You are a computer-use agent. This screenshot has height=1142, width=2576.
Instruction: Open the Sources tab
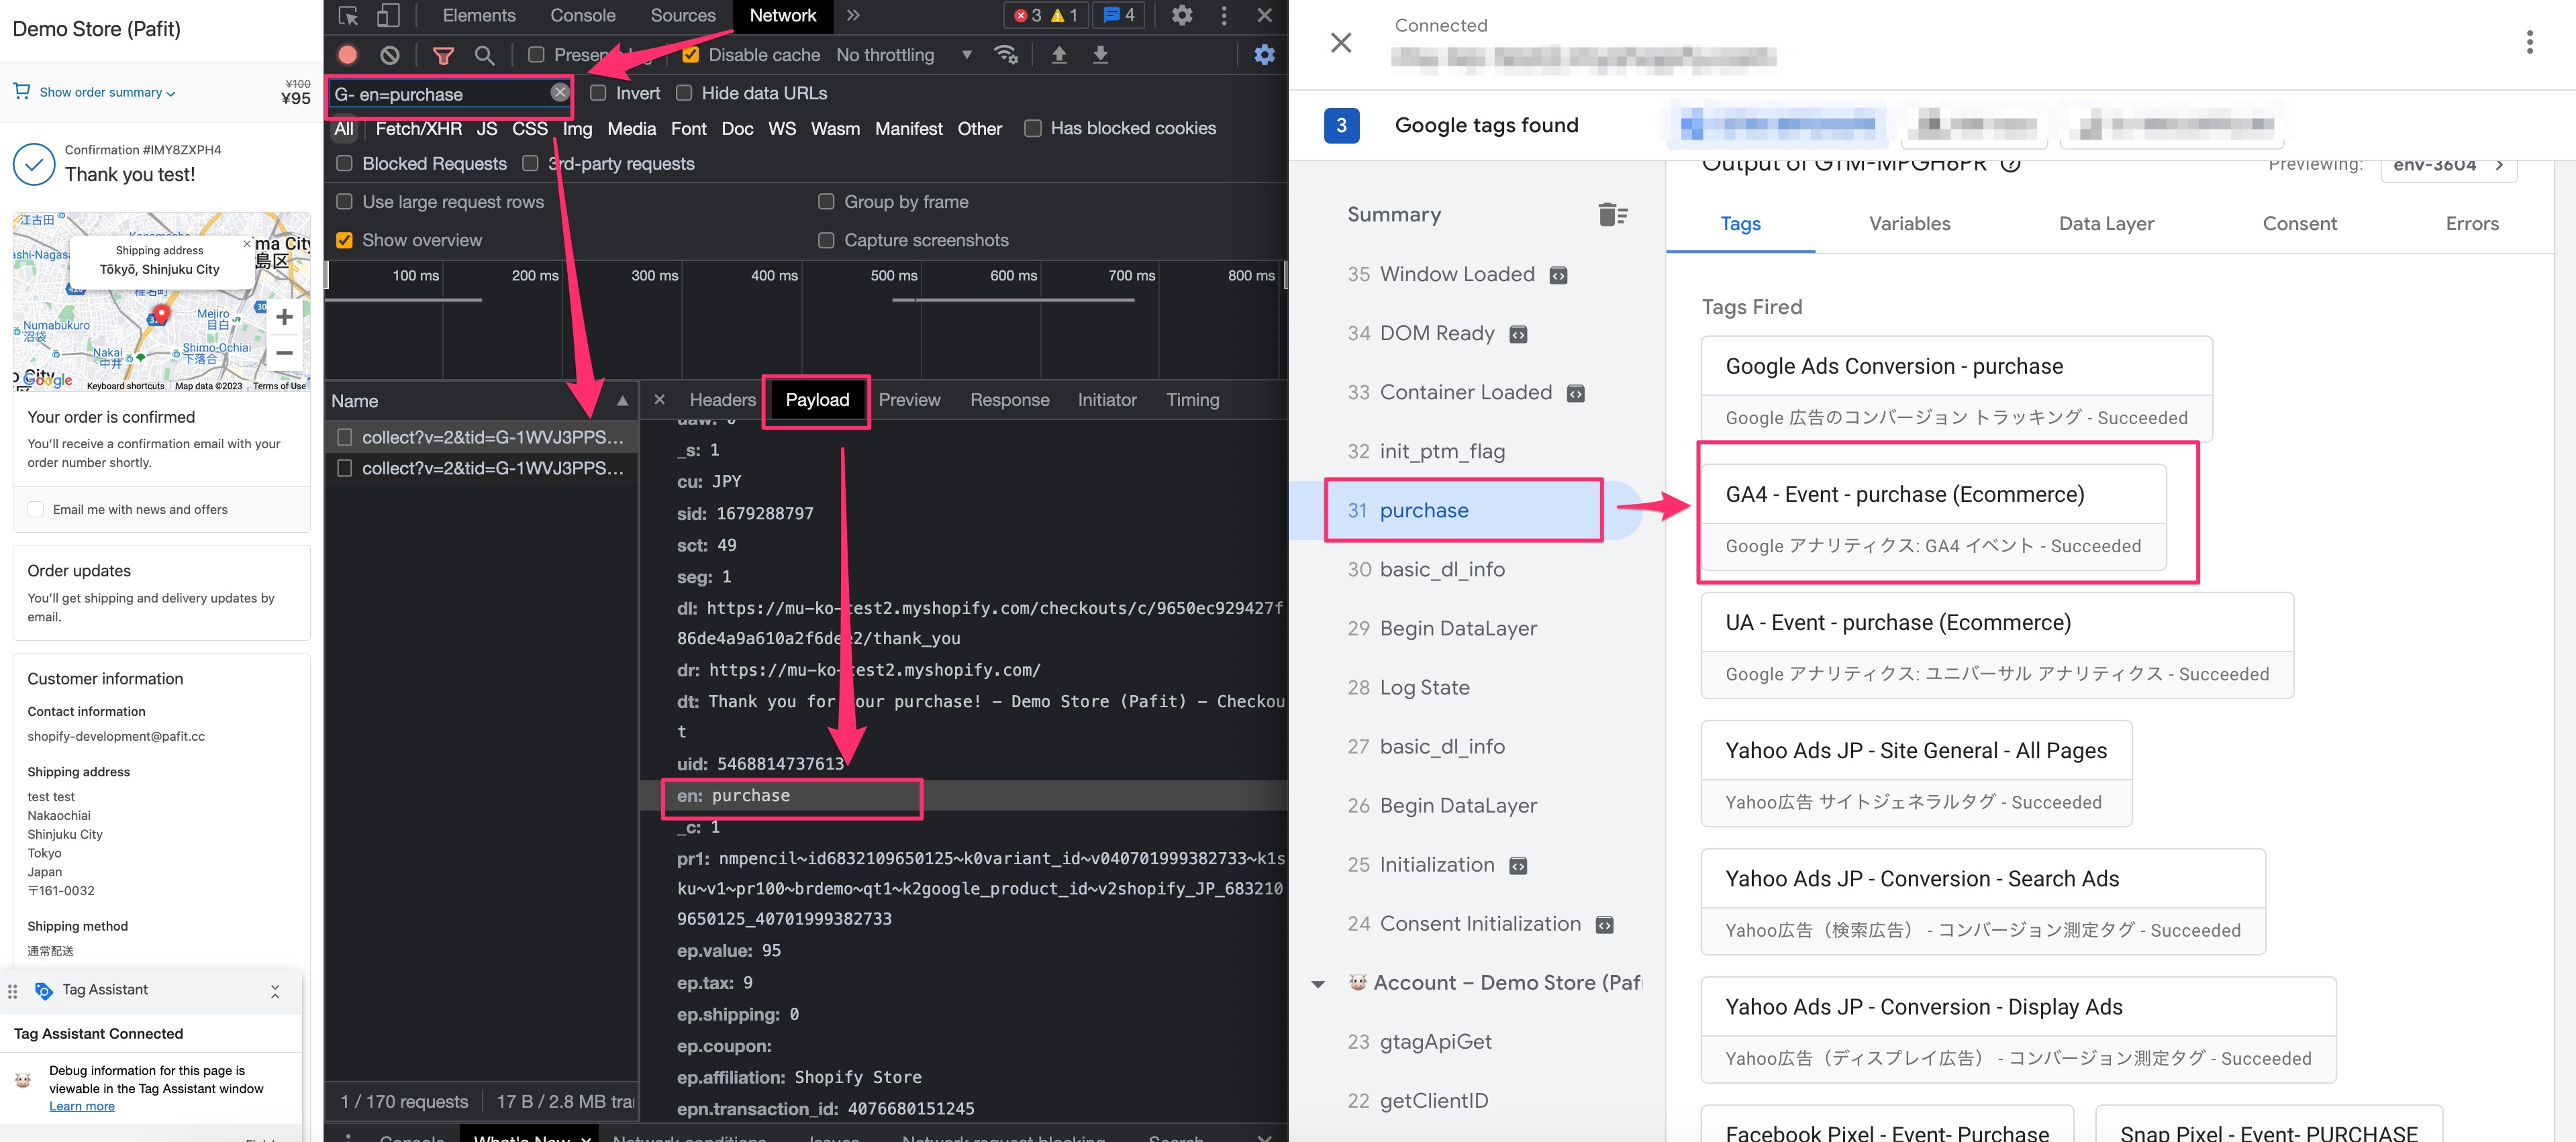(683, 15)
